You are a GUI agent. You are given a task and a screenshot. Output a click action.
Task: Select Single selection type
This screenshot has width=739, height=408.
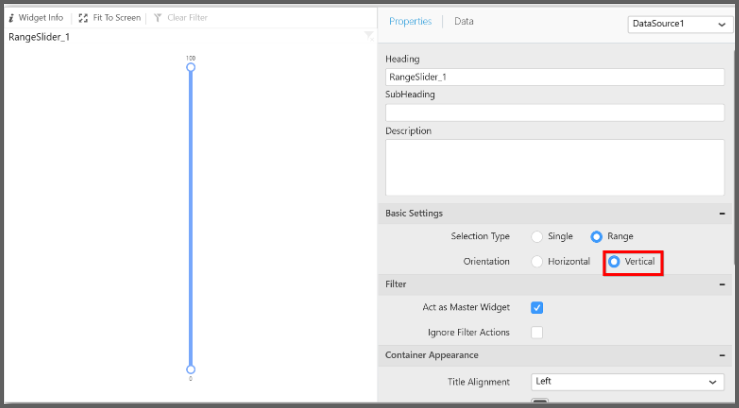pyautogui.click(x=537, y=237)
